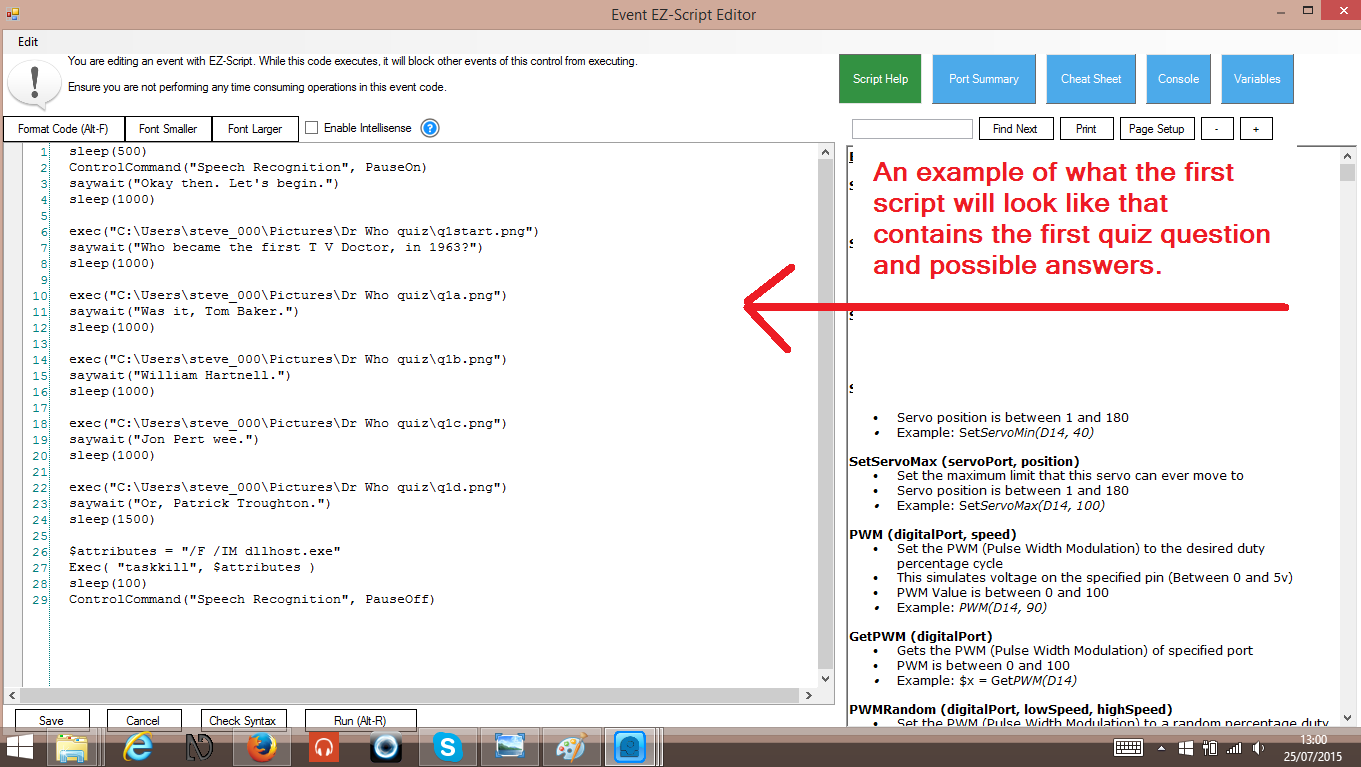Viewport: 1361px width, 767px height.
Task: Click the volume speaker tray icon
Action: [1259, 748]
